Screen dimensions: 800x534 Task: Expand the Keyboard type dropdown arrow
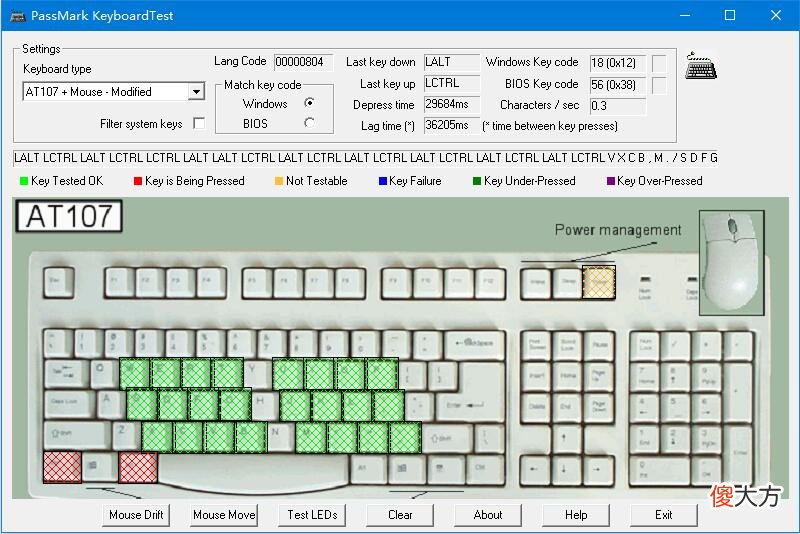(196, 92)
